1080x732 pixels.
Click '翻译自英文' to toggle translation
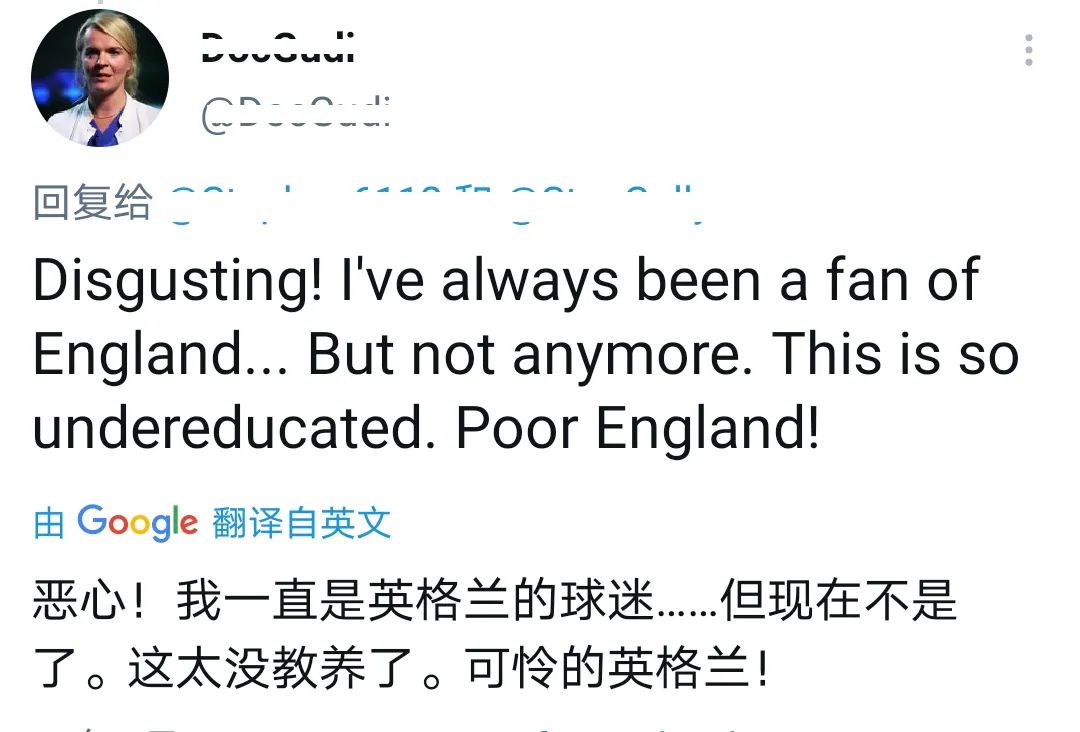click(x=300, y=522)
